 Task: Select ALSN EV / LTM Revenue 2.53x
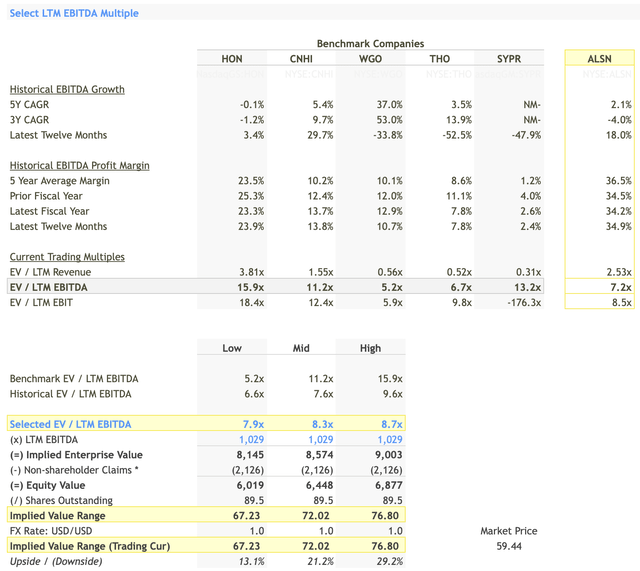tap(619, 272)
